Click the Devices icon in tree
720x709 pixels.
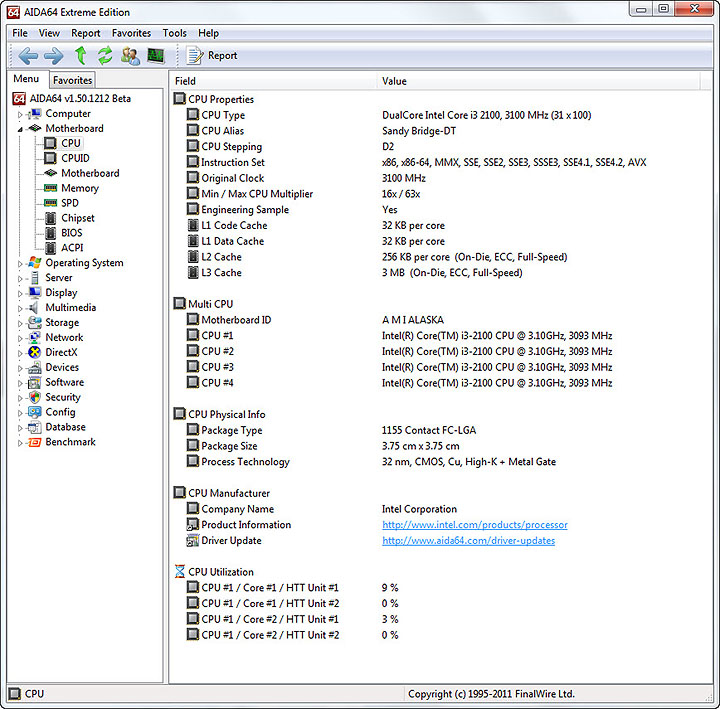tap(34, 367)
